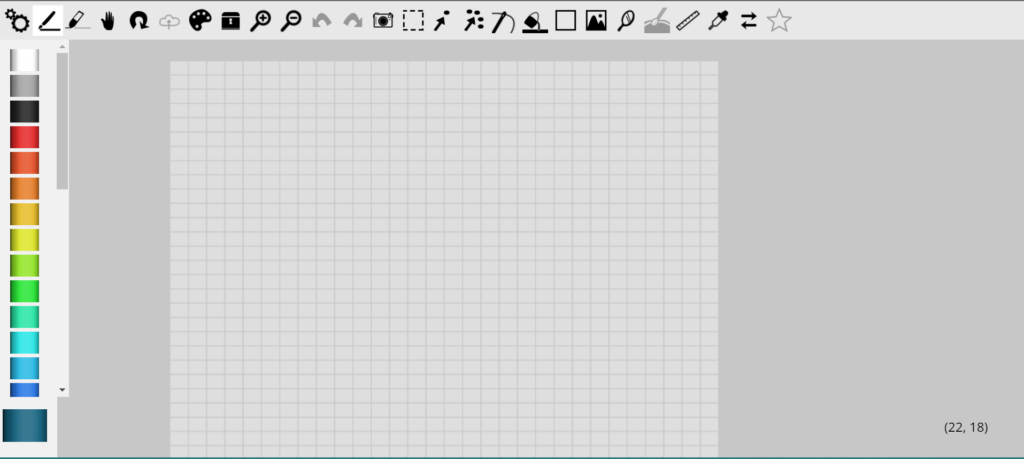The height and width of the screenshot is (459, 1024).
Task: Select the single-dot magic wand tool
Action: coord(442,21)
